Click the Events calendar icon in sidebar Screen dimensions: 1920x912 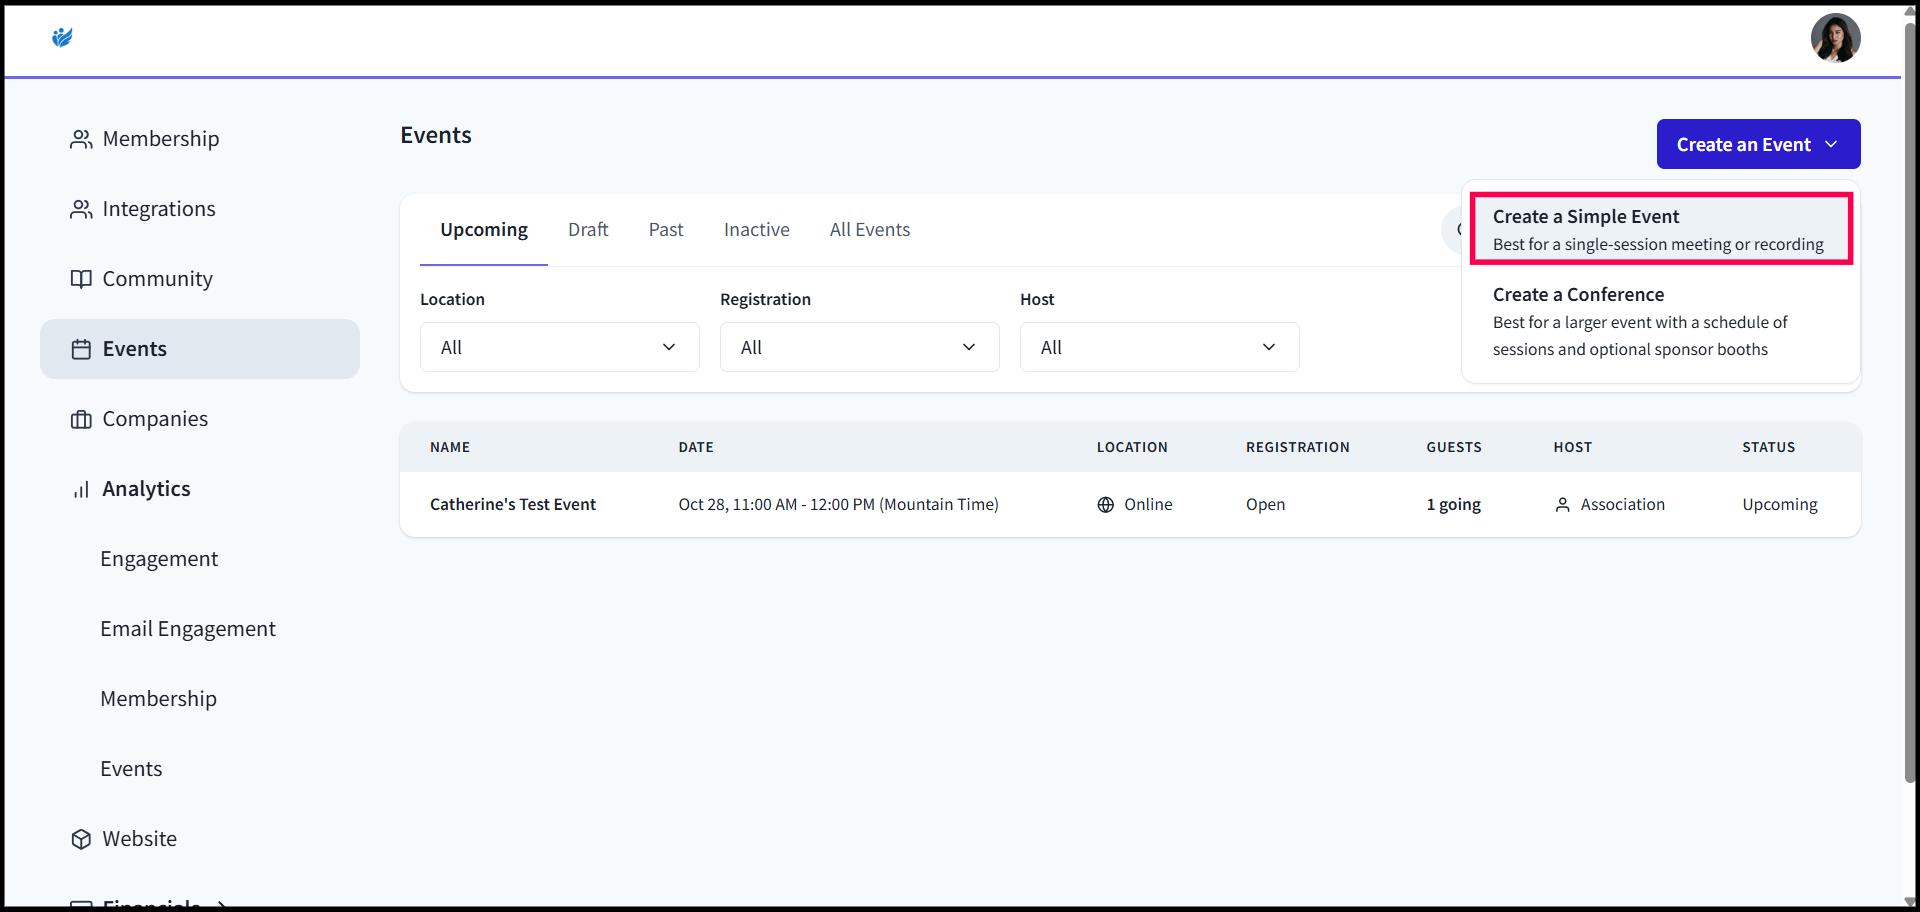(x=81, y=349)
